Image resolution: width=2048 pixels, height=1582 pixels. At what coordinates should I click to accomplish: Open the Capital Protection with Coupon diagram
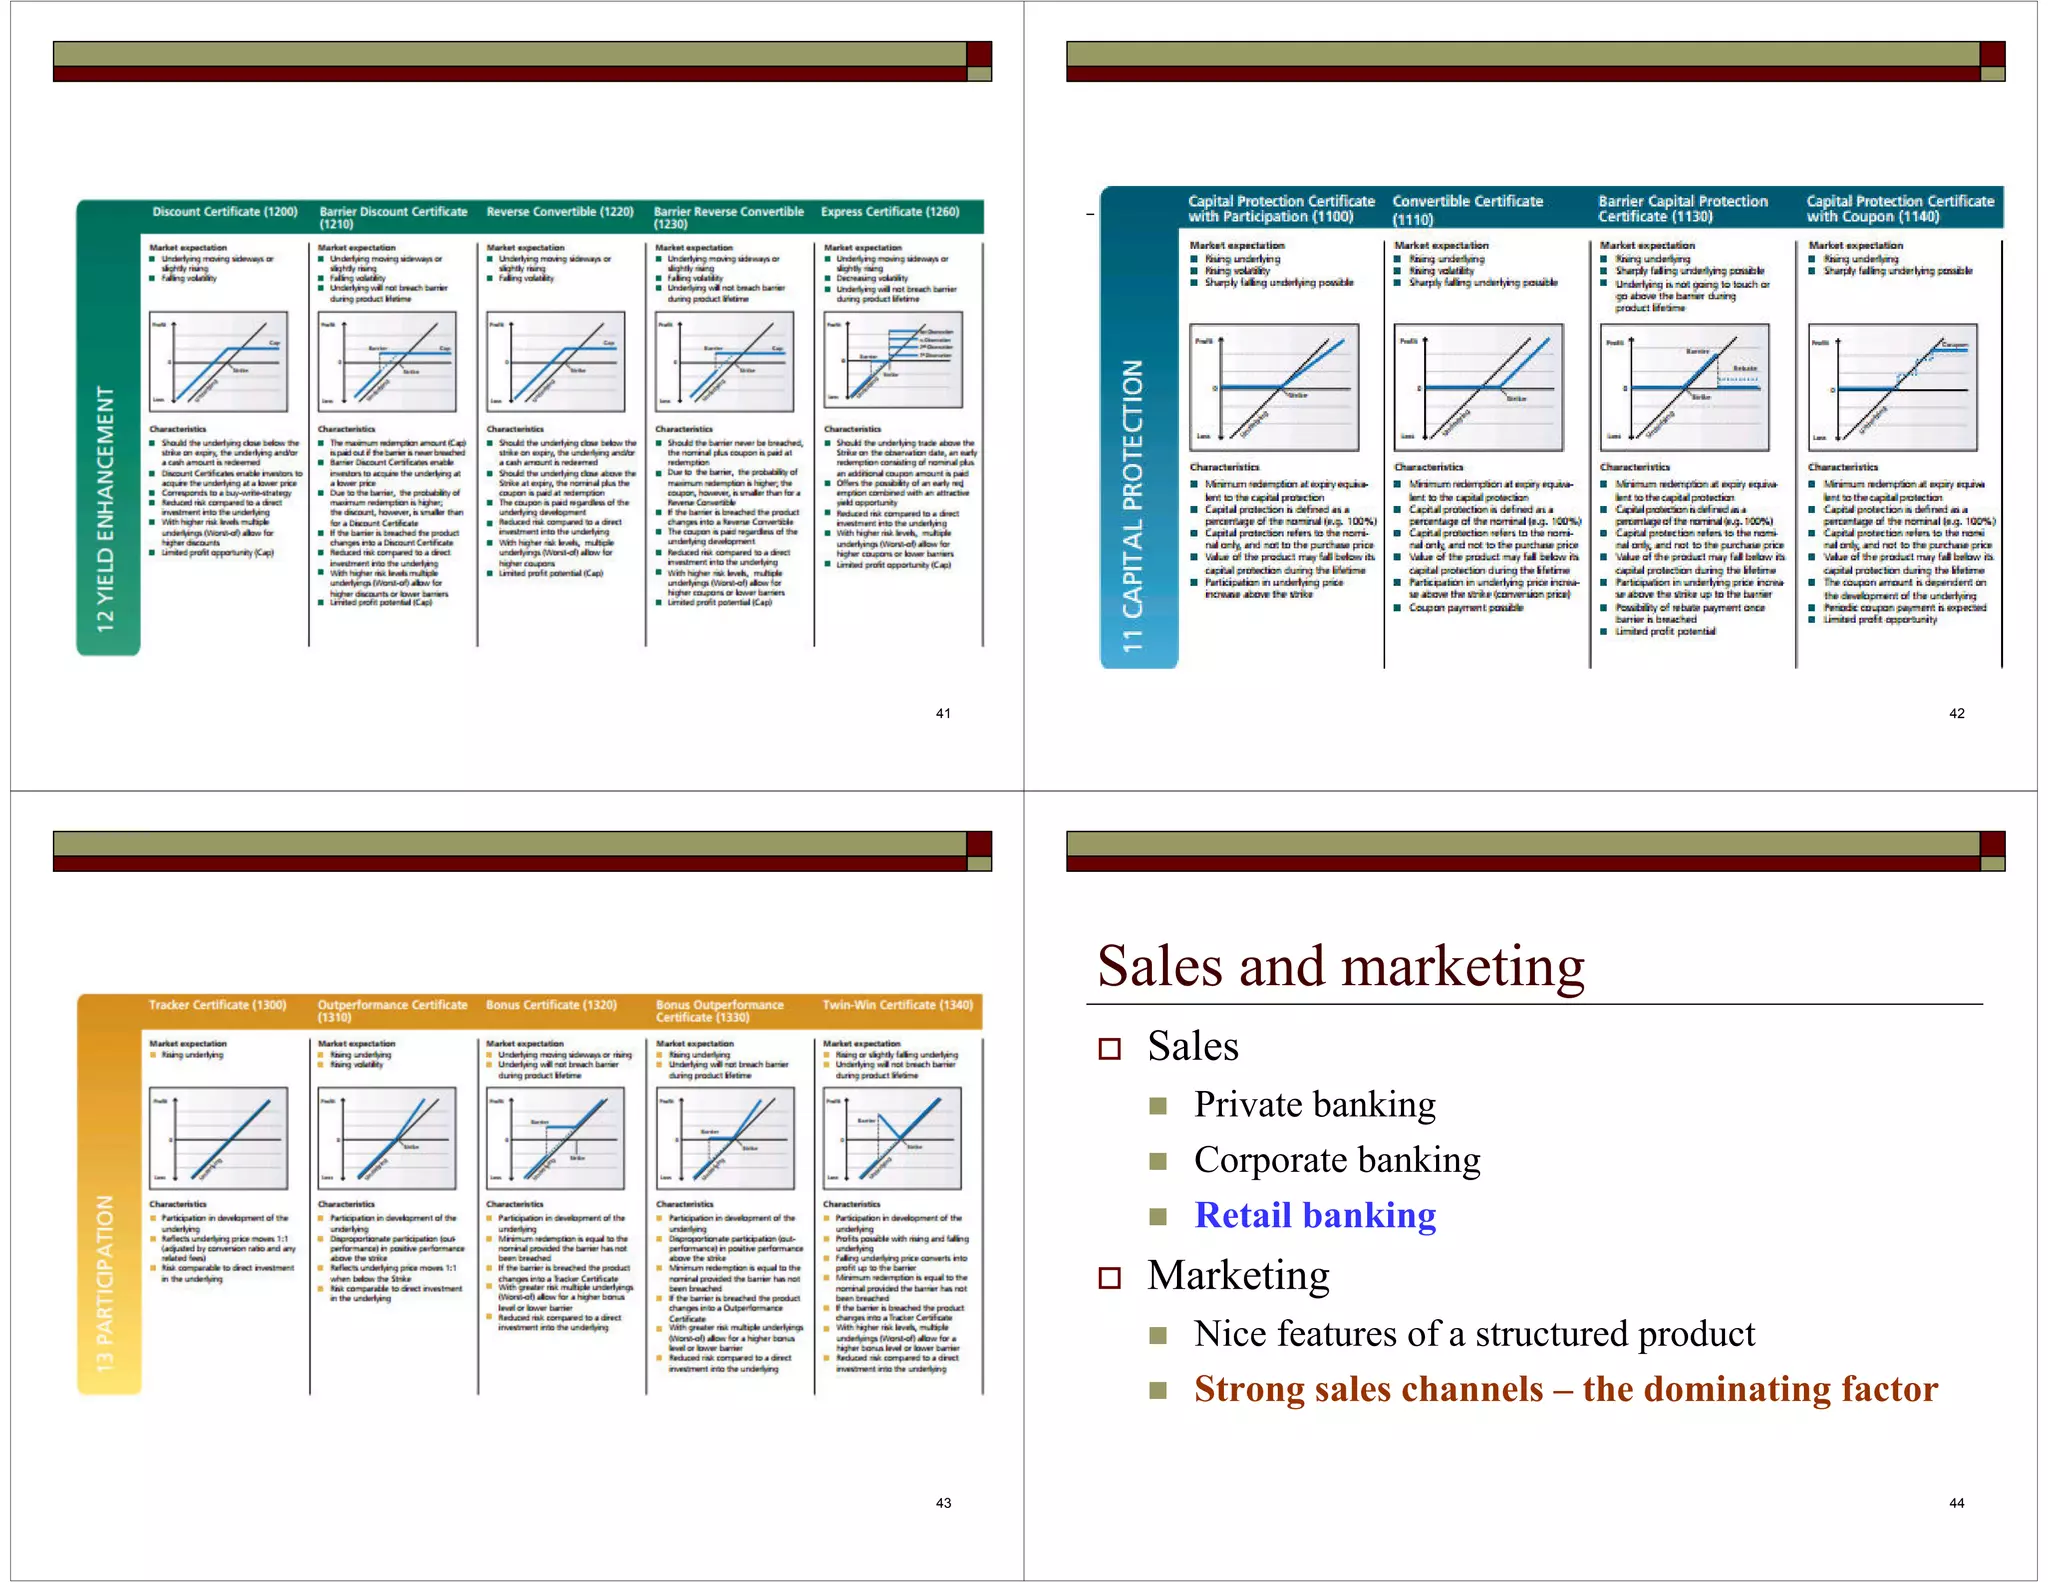tap(1893, 387)
